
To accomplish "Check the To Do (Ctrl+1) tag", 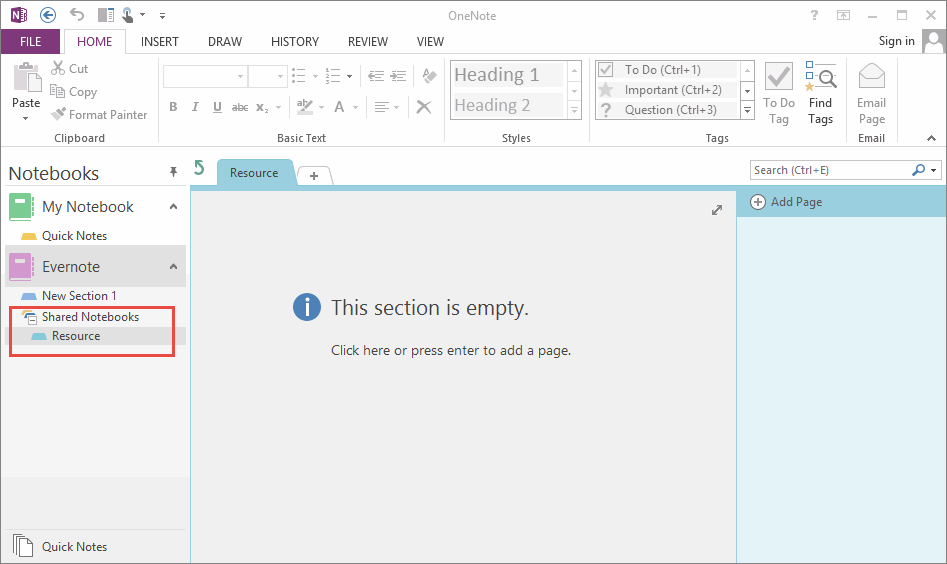I will coord(667,69).
